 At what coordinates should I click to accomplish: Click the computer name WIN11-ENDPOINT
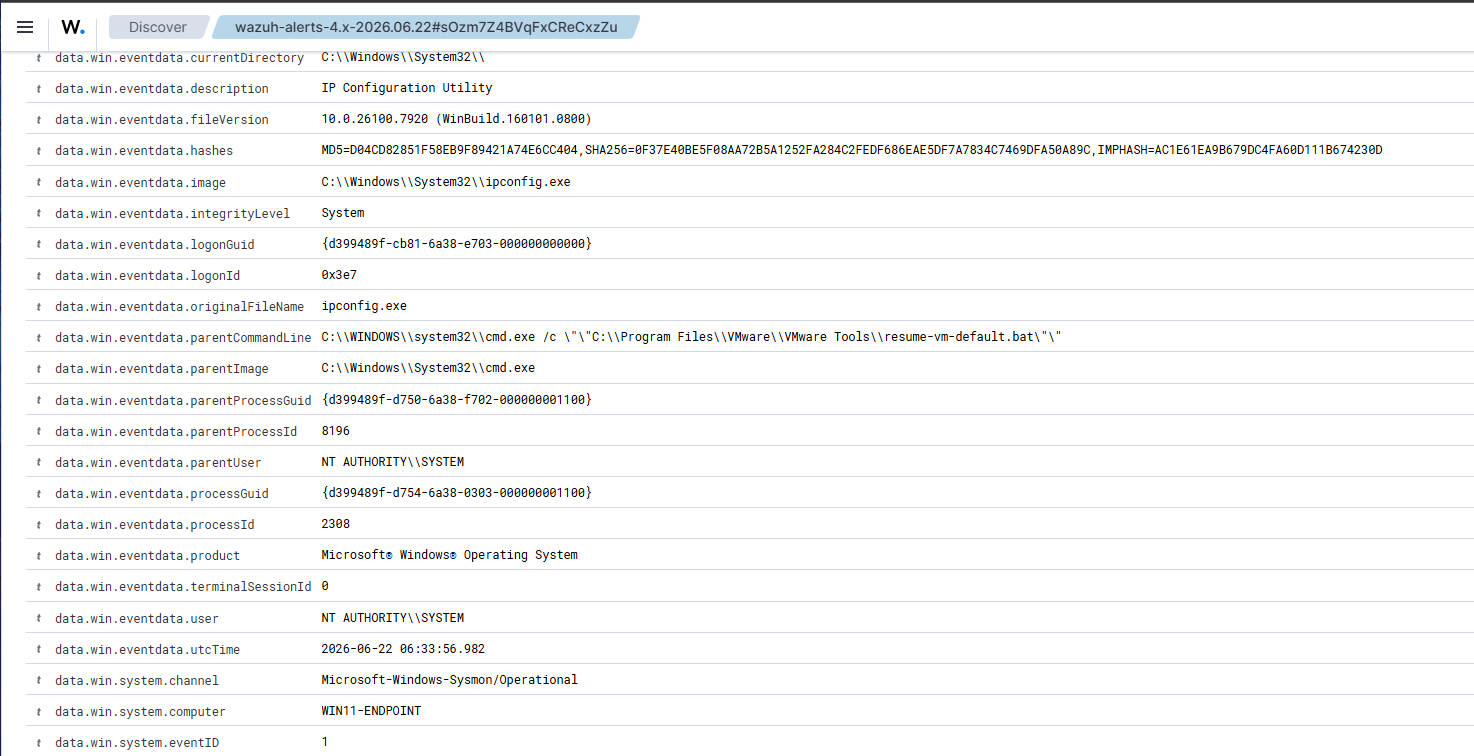click(371, 711)
